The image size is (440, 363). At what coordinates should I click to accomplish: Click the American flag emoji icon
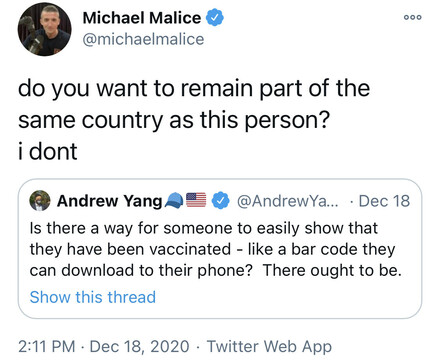196,200
